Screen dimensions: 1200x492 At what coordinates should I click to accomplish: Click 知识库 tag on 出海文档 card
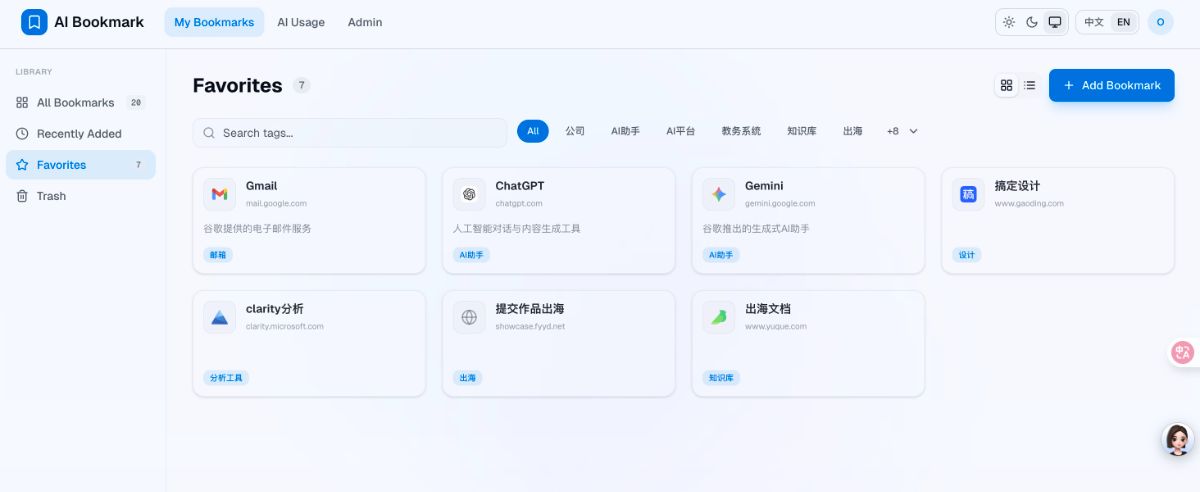click(721, 378)
